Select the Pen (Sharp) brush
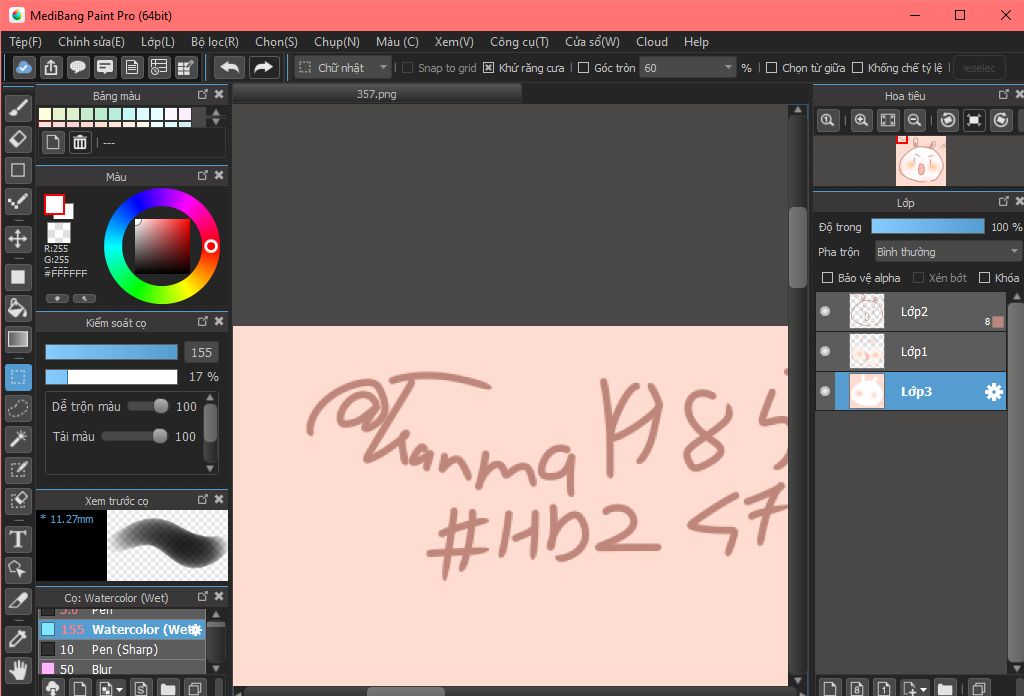The height and width of the screenshot is (696, 1024). 123,650
